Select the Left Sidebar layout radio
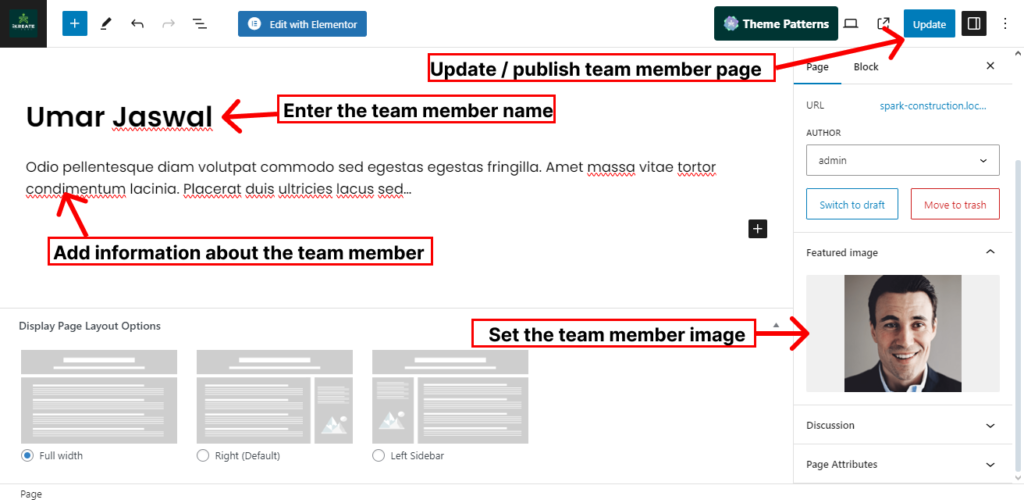Screen dimensions: 1024x503 click(x=378, y=455)
